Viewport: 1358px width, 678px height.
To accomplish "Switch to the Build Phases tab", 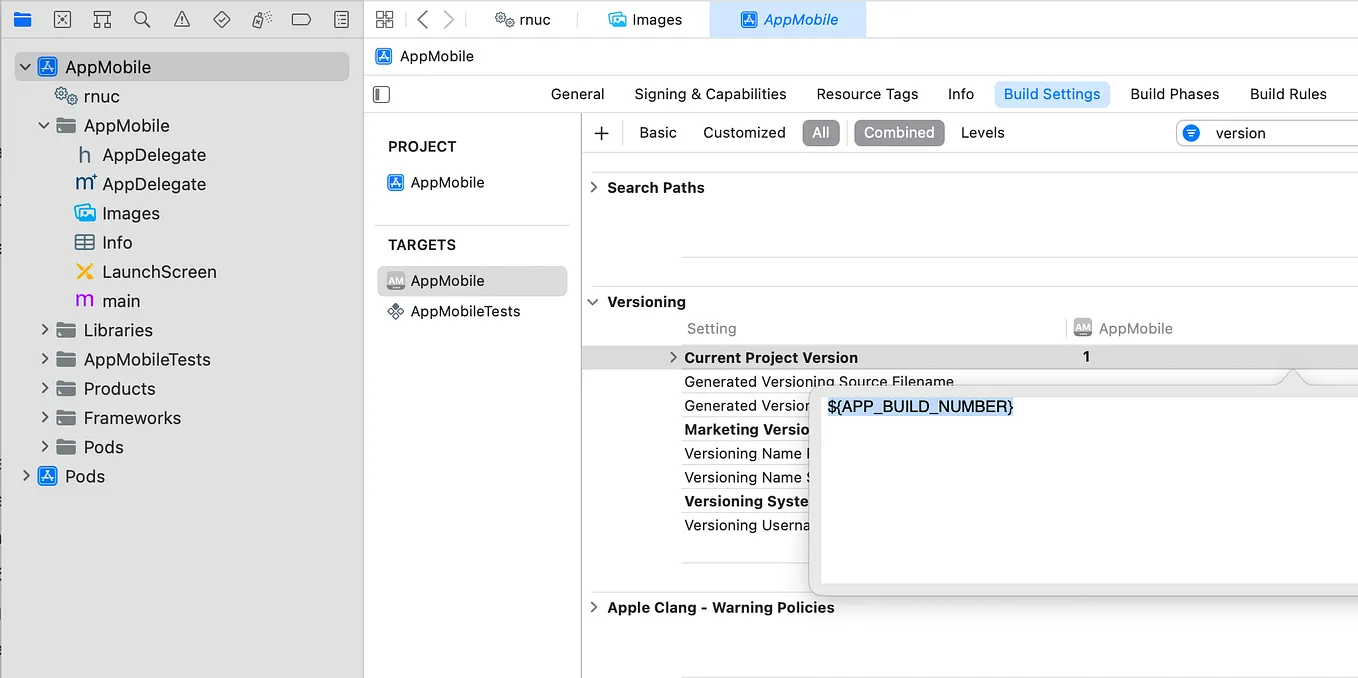I will tap(1175, 94).
